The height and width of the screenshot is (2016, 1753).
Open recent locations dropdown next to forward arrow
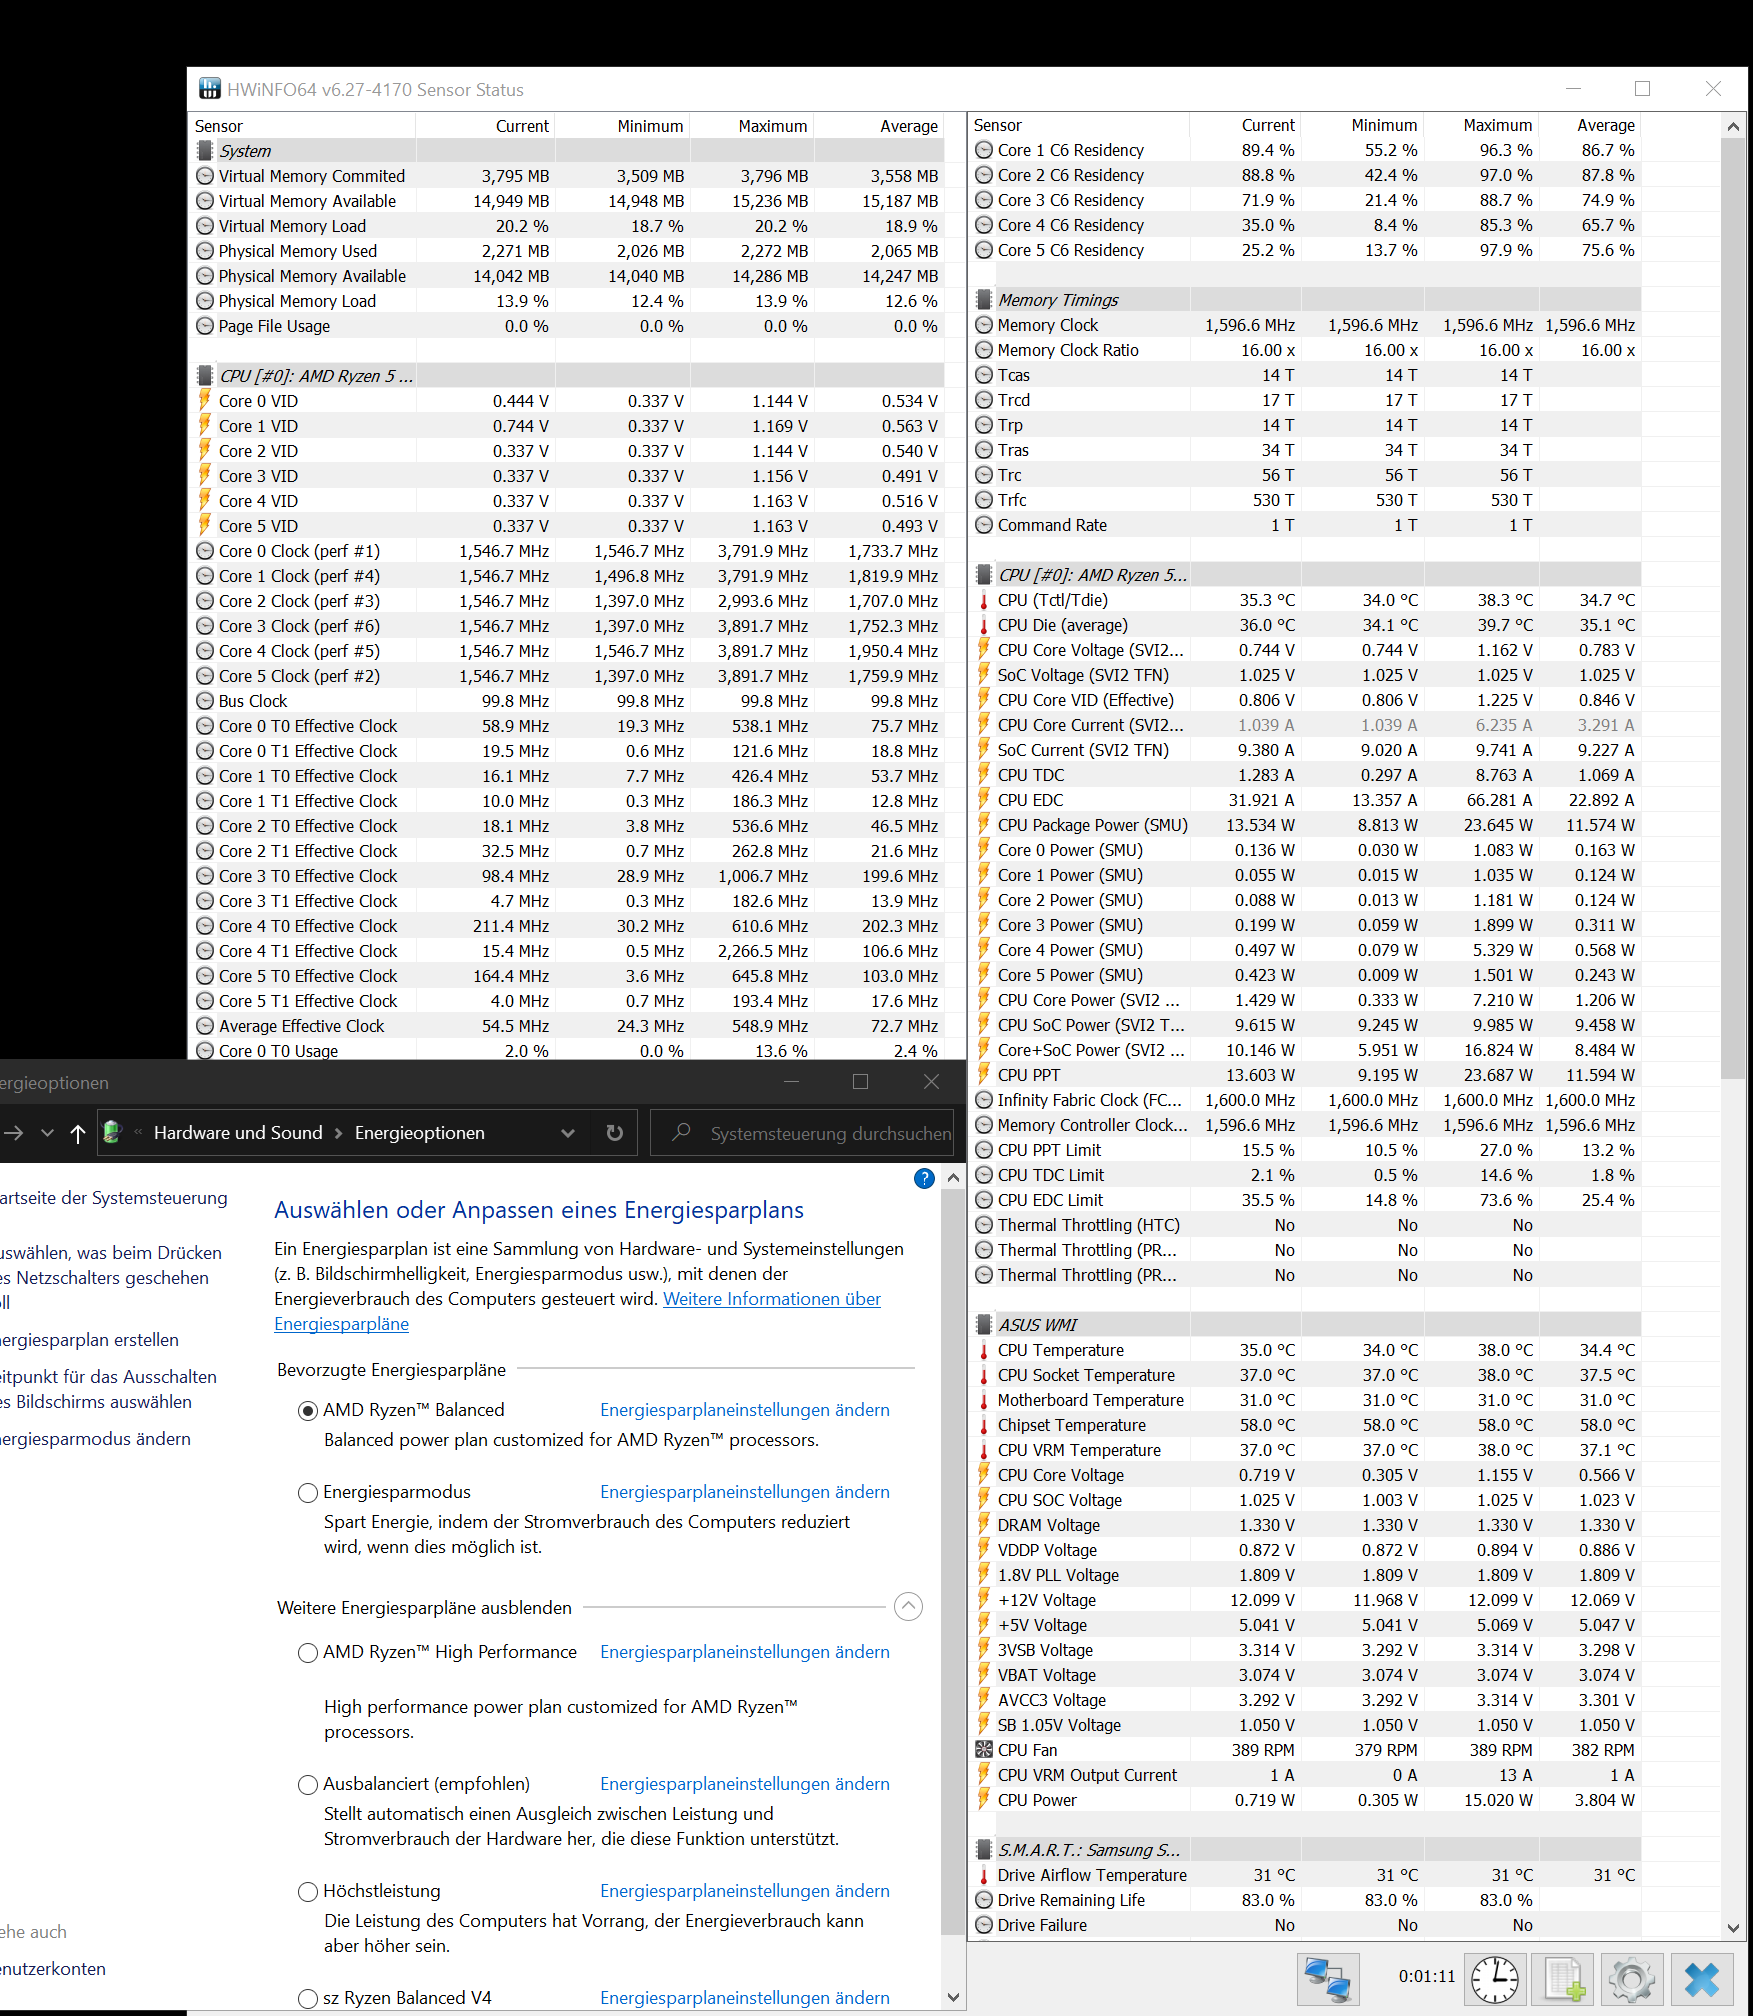pos(47,1133)
